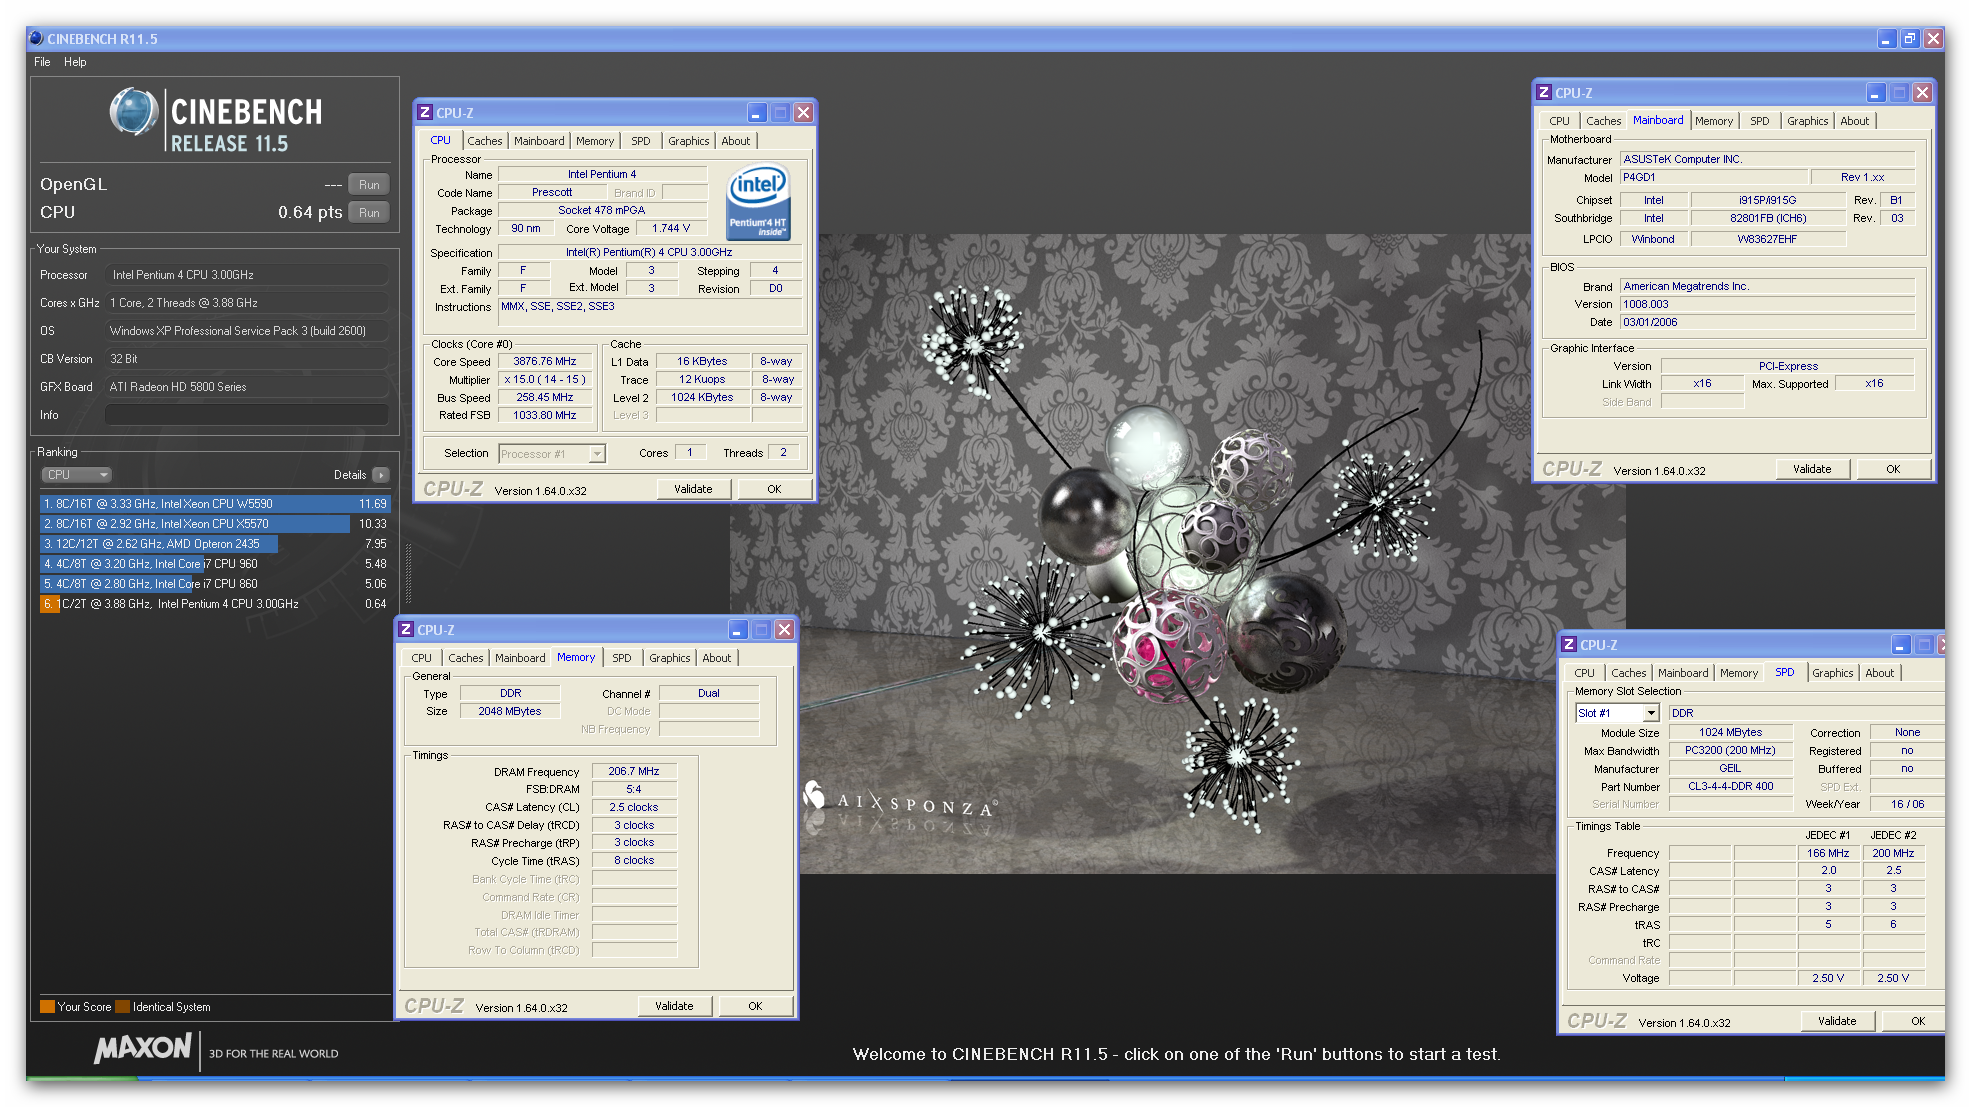This screenshot has width=1971, height=1107.
Task: Open CPU tab in CPU-Z SPD window
Action: pos(1585,673)
